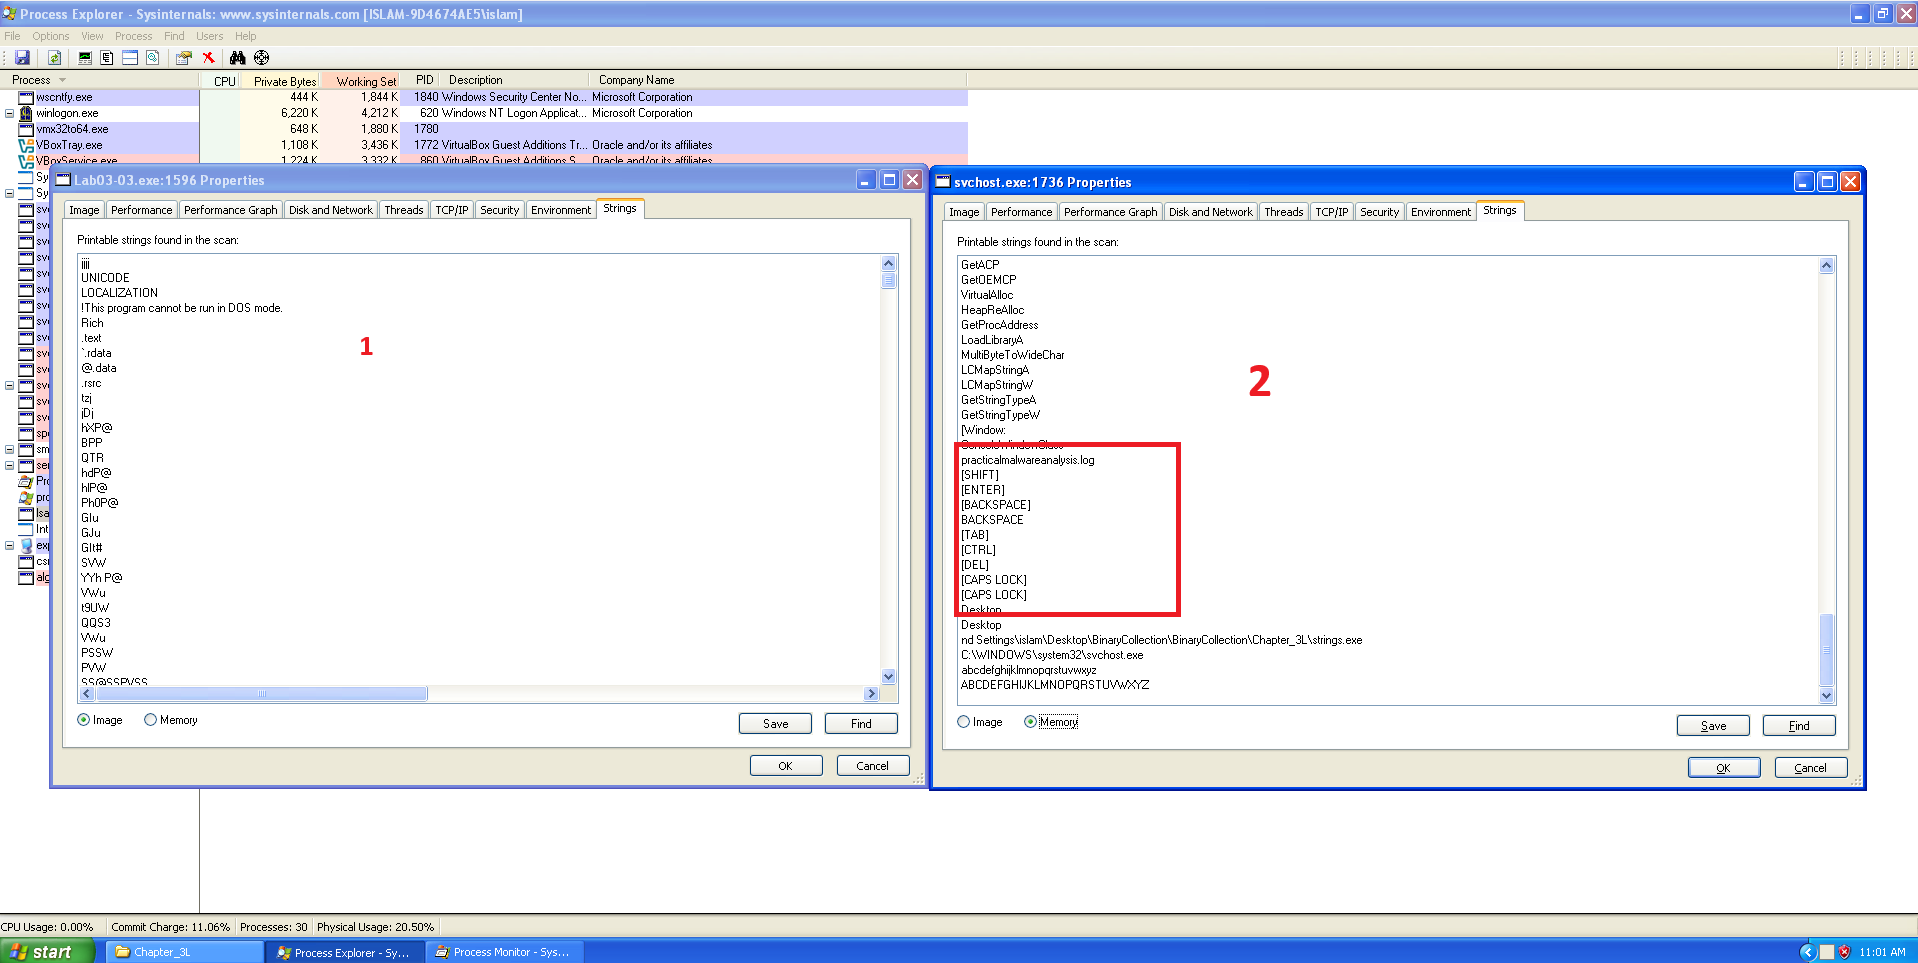This screenshot has width=1918, height=963.
Task: Click the crosshair Find Window's Process icon
Action: [262, 58]
